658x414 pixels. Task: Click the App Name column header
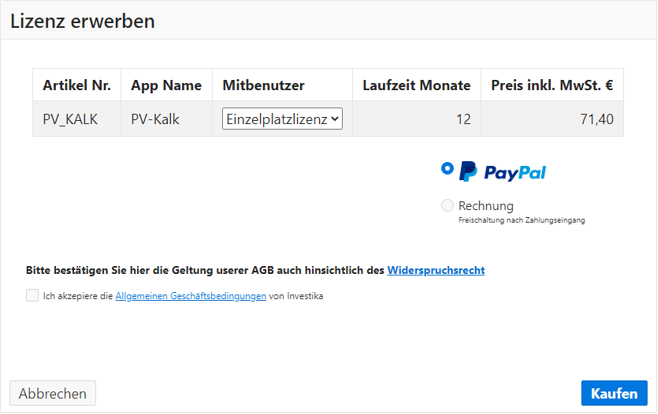tap(167, 85)
